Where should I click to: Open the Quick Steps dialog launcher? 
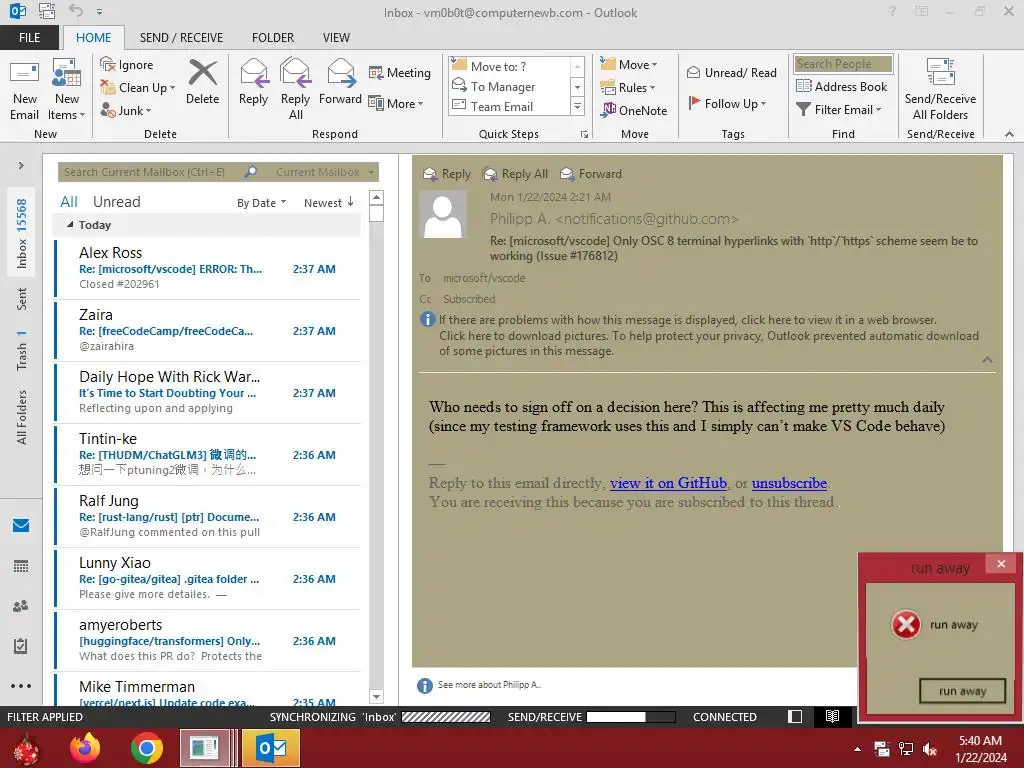(x=584, y=135)
